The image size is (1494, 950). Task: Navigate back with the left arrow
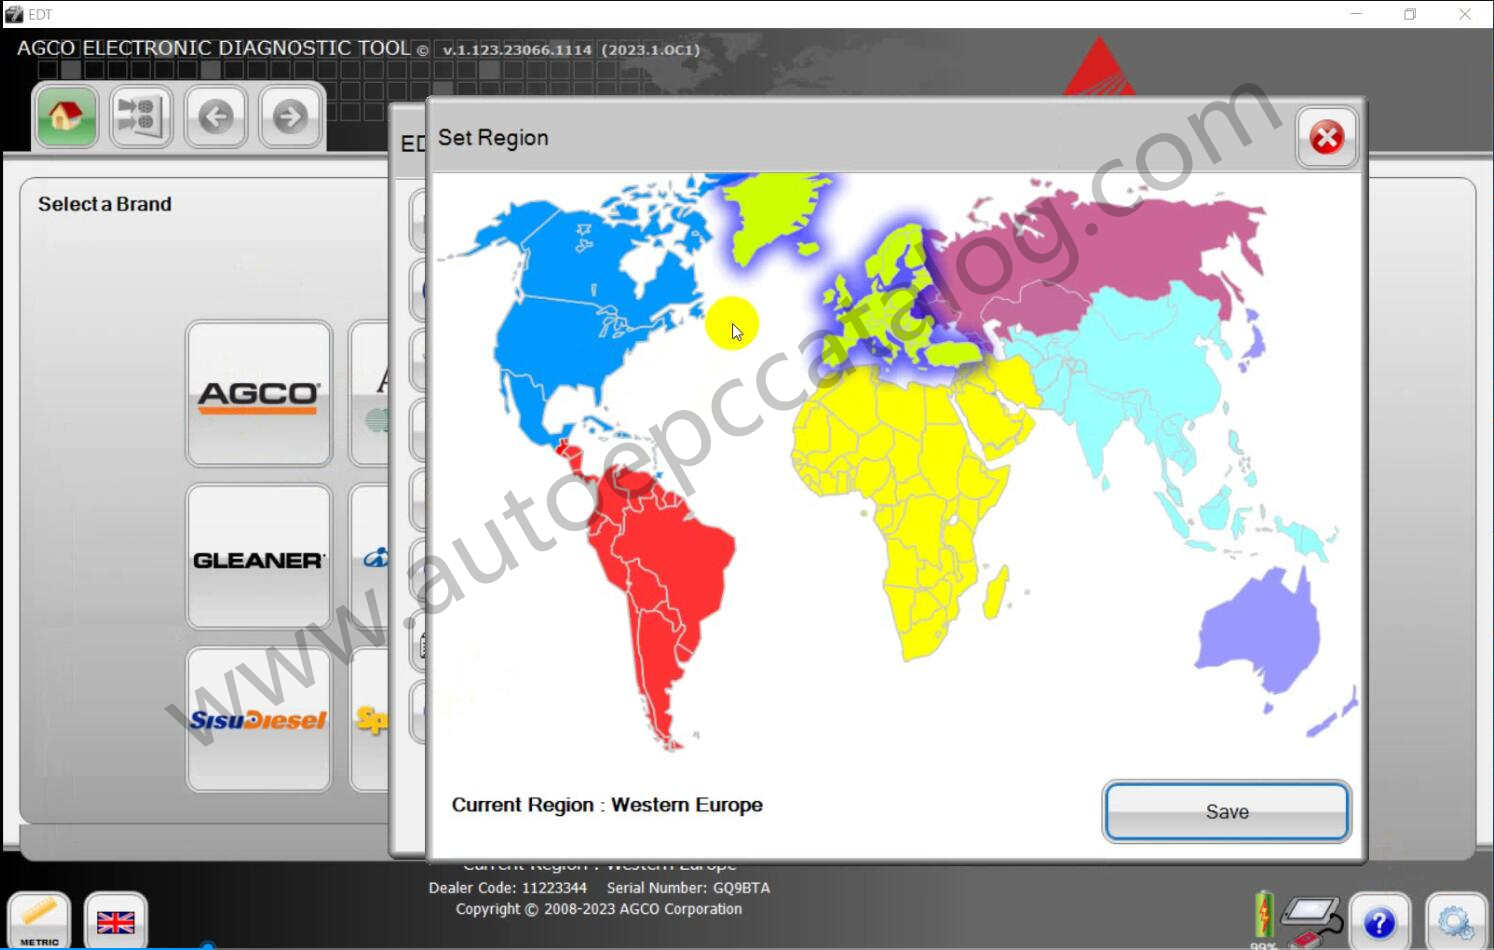(215, 117)
